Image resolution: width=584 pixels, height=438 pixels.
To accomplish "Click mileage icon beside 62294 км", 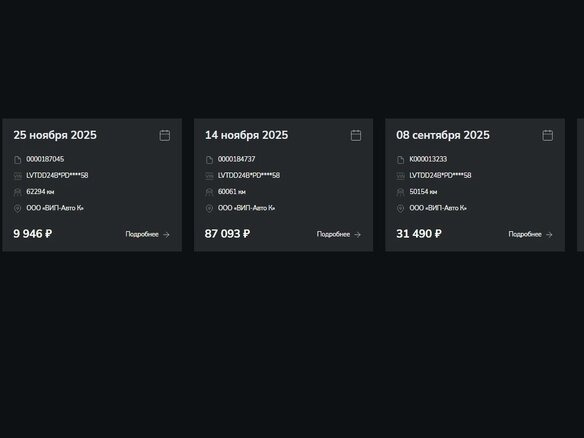I will tap(18, 192).
